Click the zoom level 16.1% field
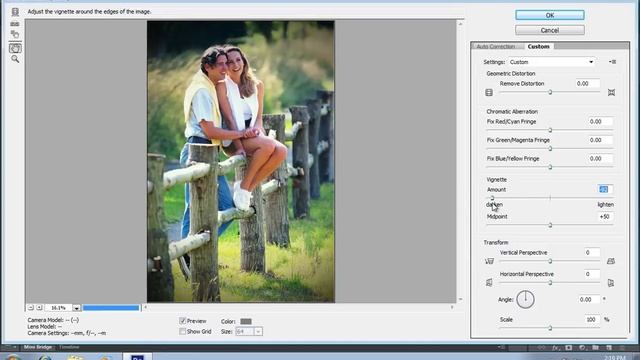 58,308
